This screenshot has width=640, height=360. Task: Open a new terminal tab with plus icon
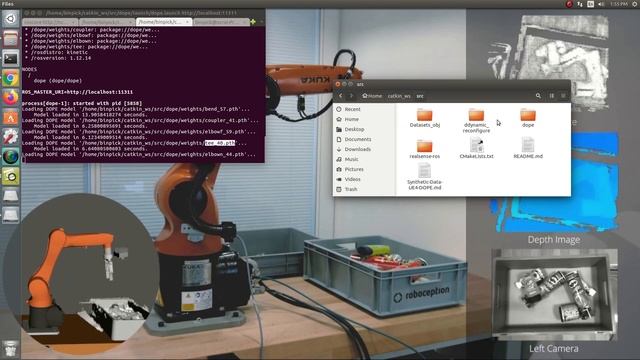pos(253,22)
